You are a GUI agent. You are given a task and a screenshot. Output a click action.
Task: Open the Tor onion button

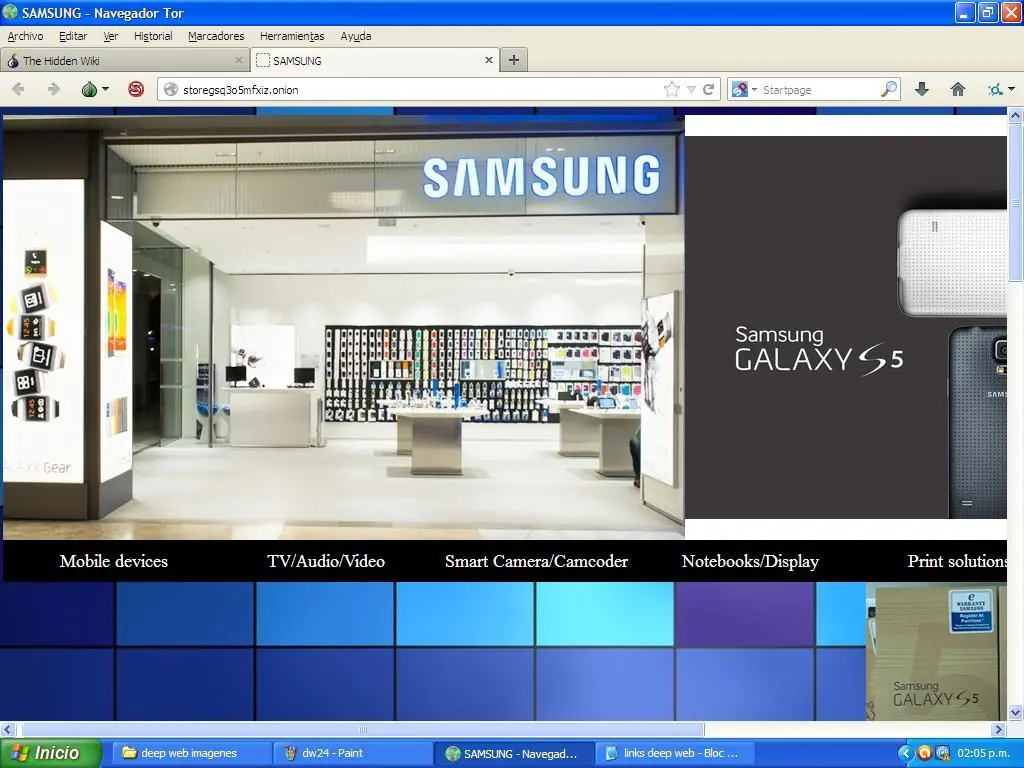(89, 89)
